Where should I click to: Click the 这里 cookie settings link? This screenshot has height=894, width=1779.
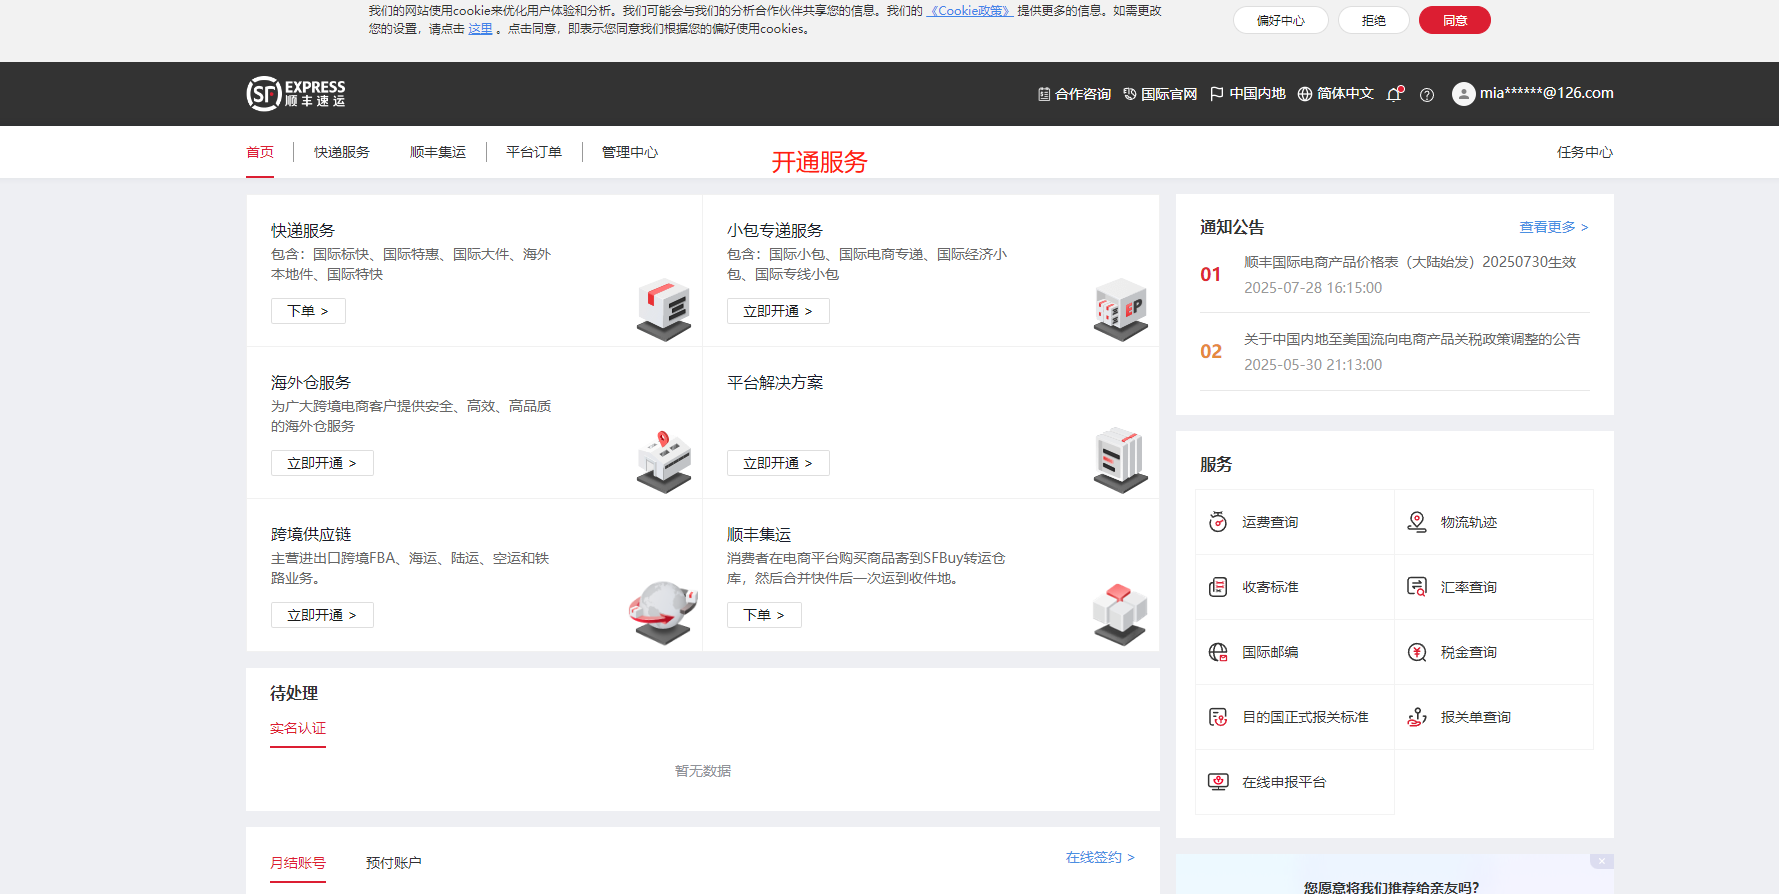(x=480, y=29)
